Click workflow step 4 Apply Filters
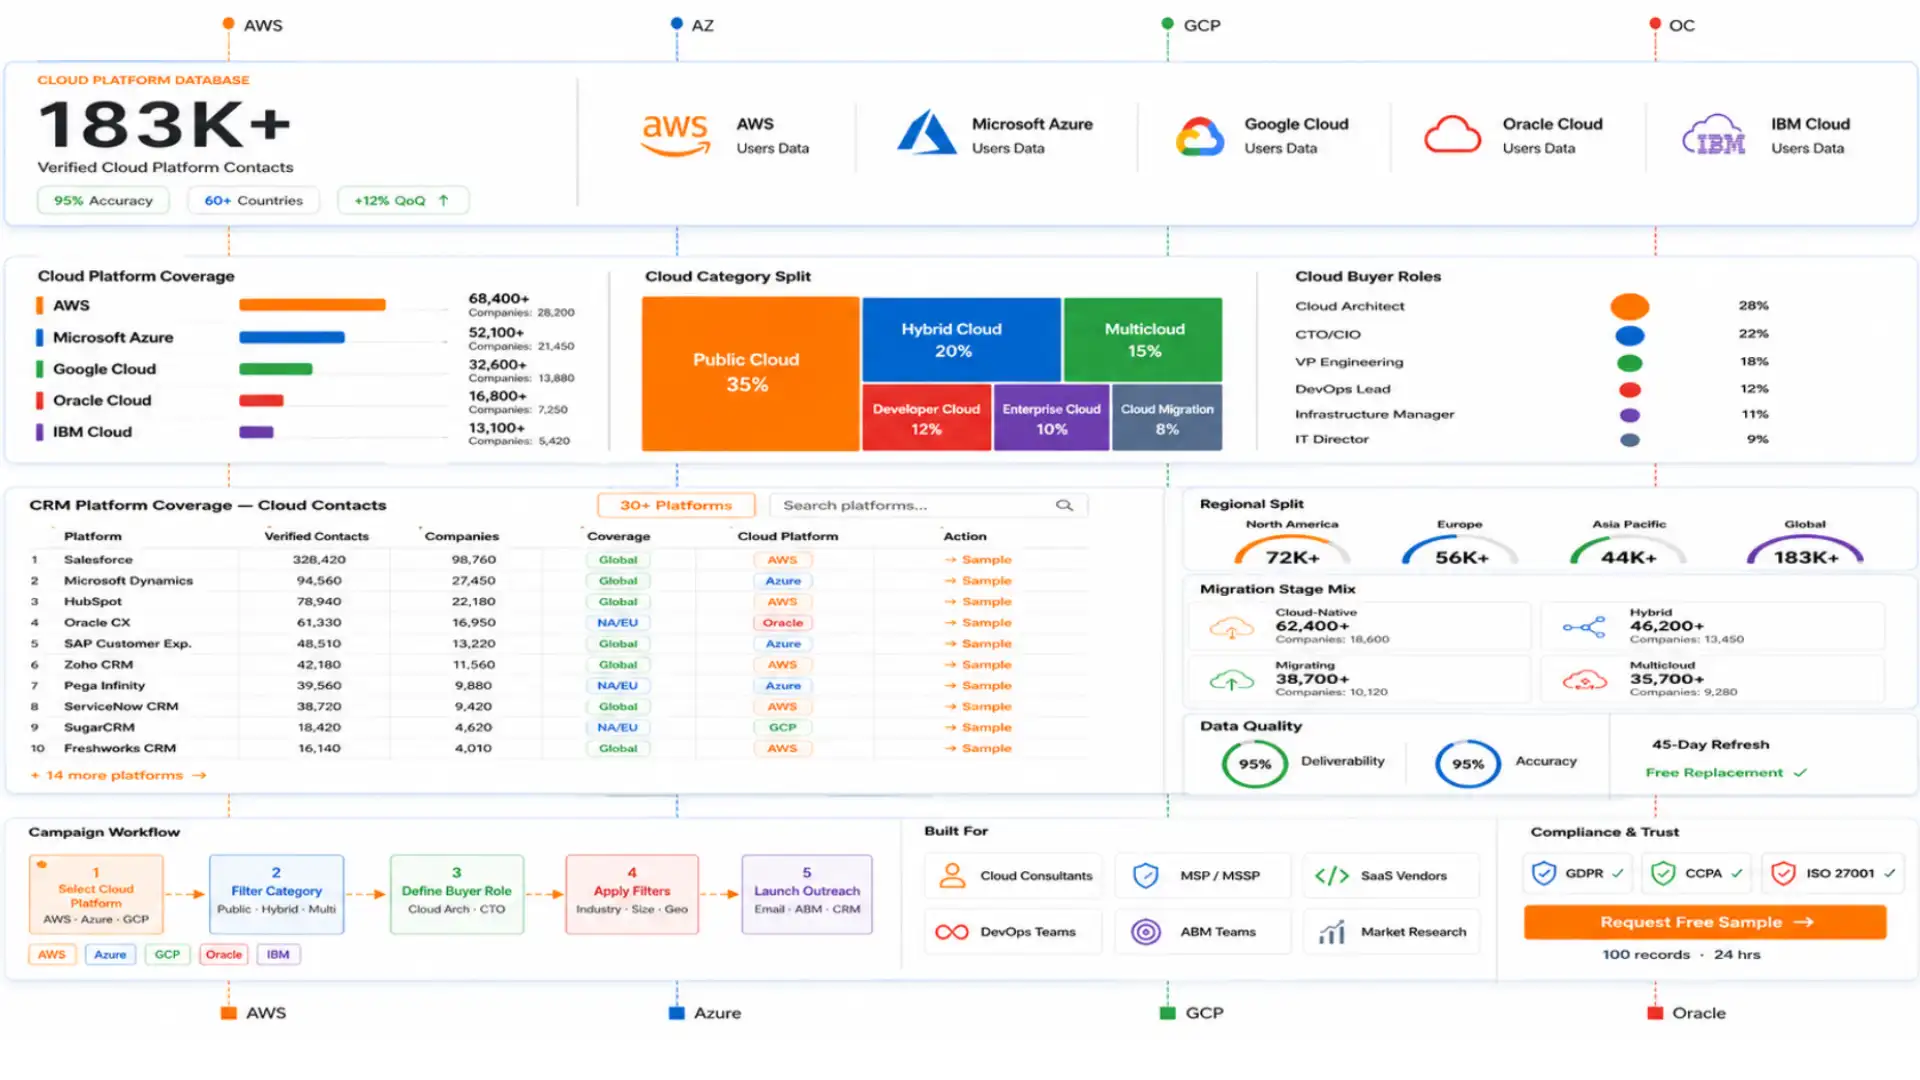This screenshot has width=1920, height=1080. (632, 895)
